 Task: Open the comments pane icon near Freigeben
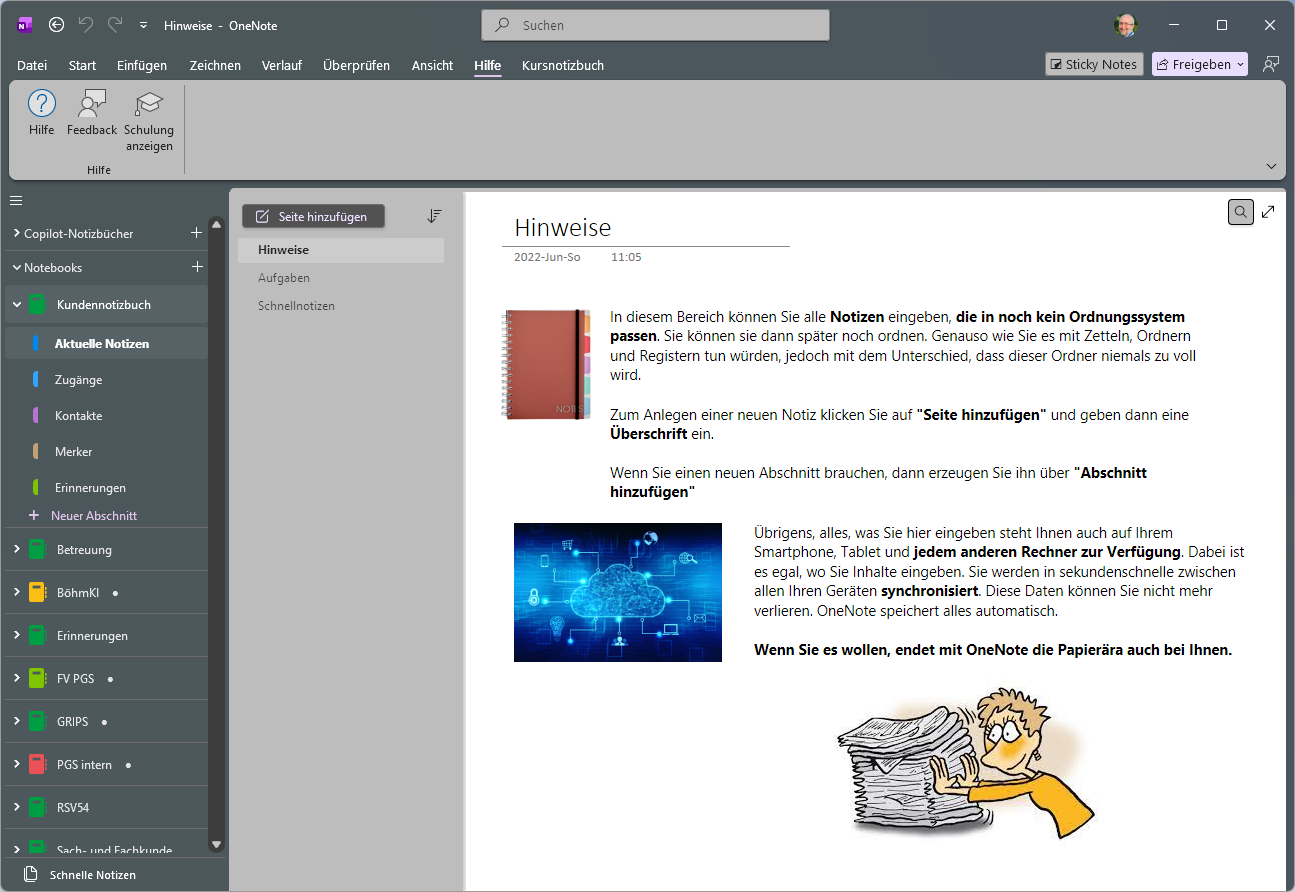pyautogui.click(x=1270, y=64)
